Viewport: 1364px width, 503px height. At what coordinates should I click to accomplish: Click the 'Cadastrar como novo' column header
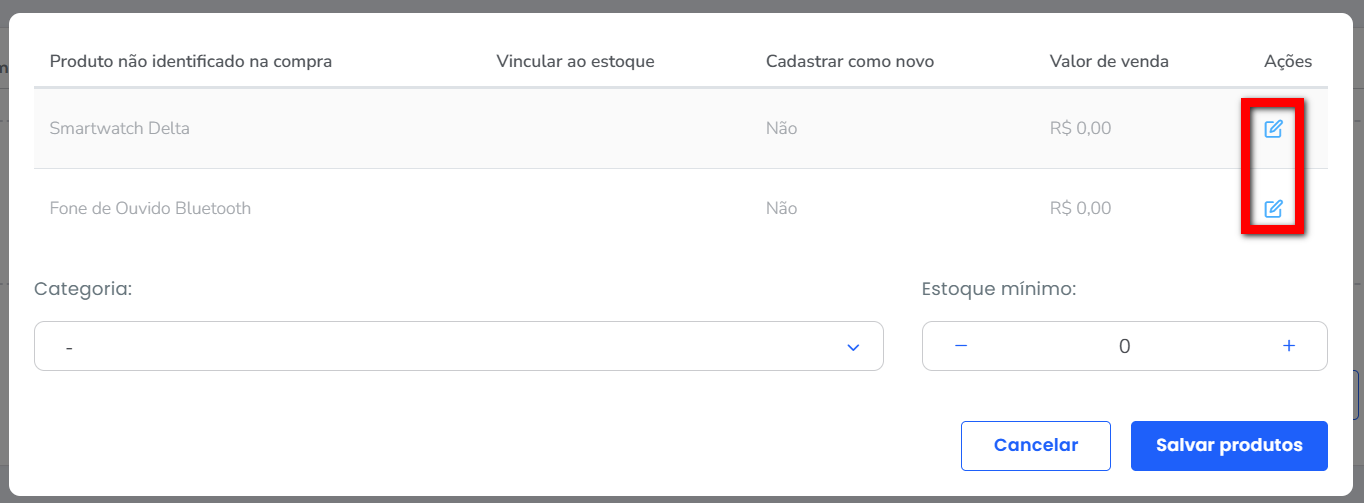point(849,62)
